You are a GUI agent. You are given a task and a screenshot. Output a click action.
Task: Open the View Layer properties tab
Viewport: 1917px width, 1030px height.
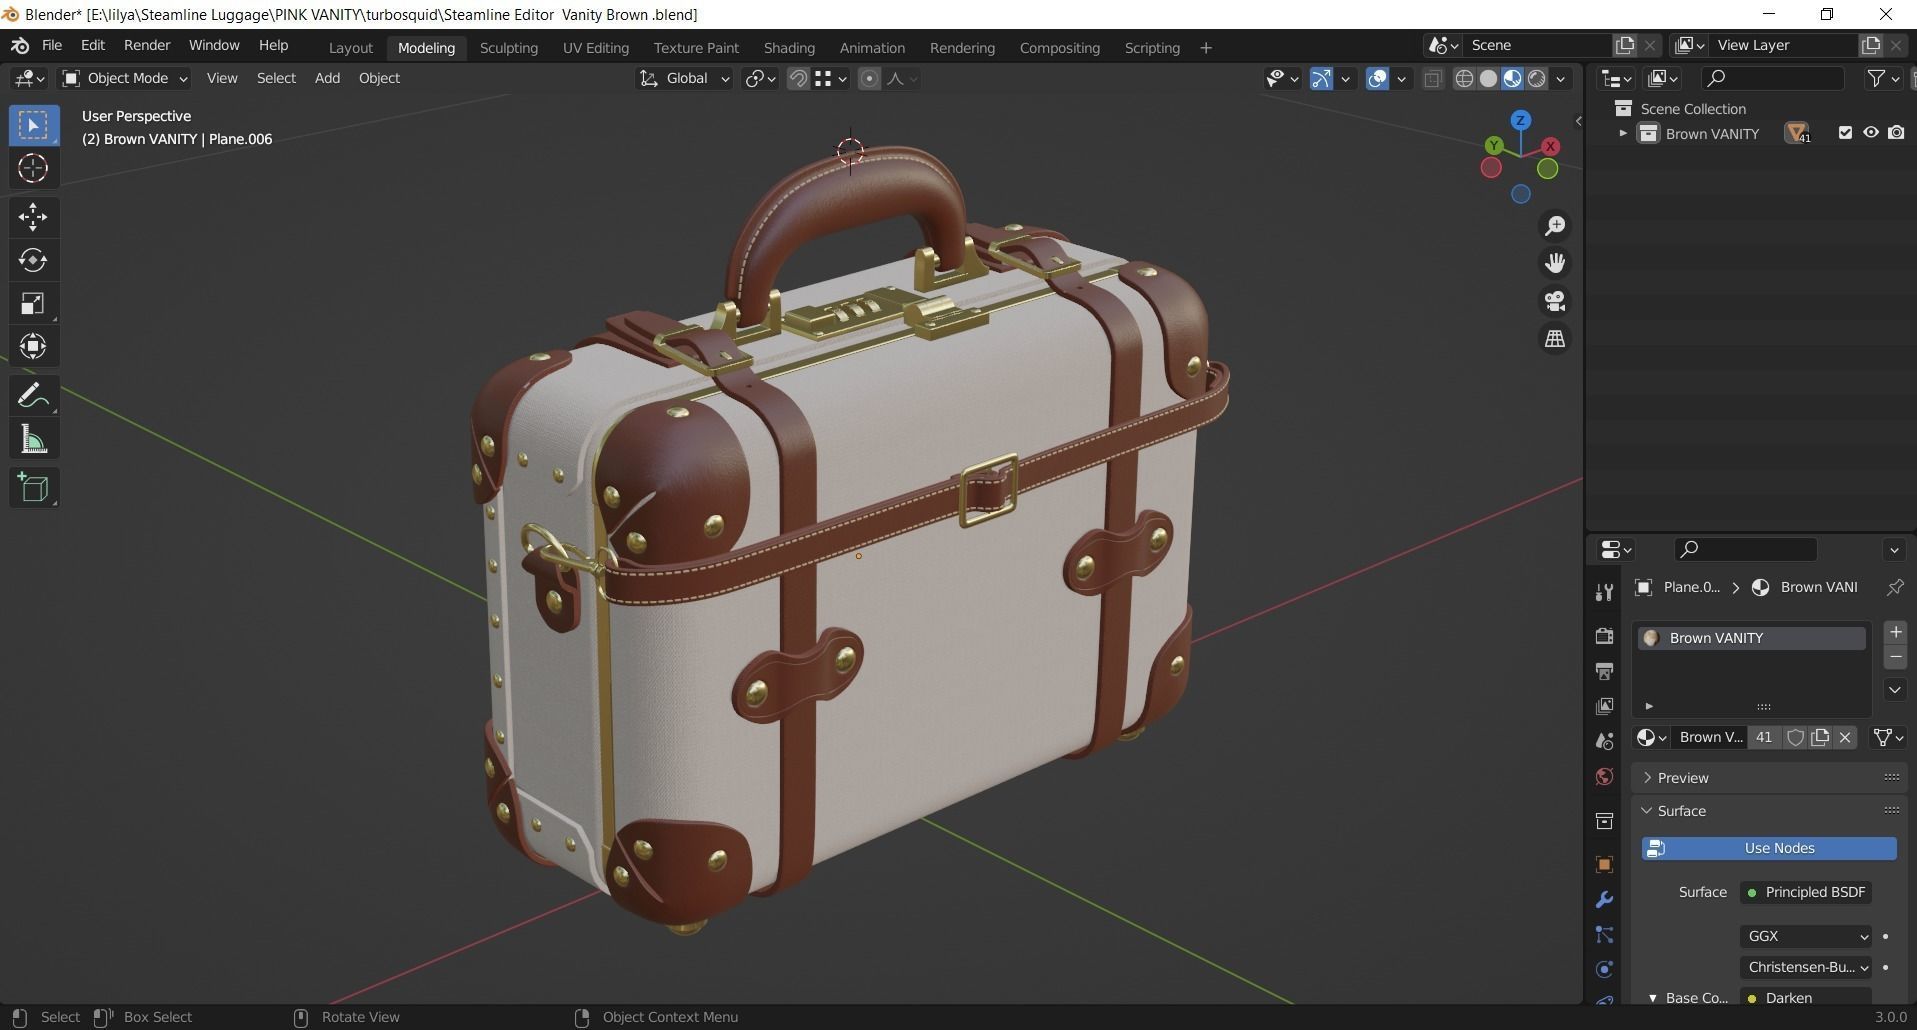point(1604,706)
